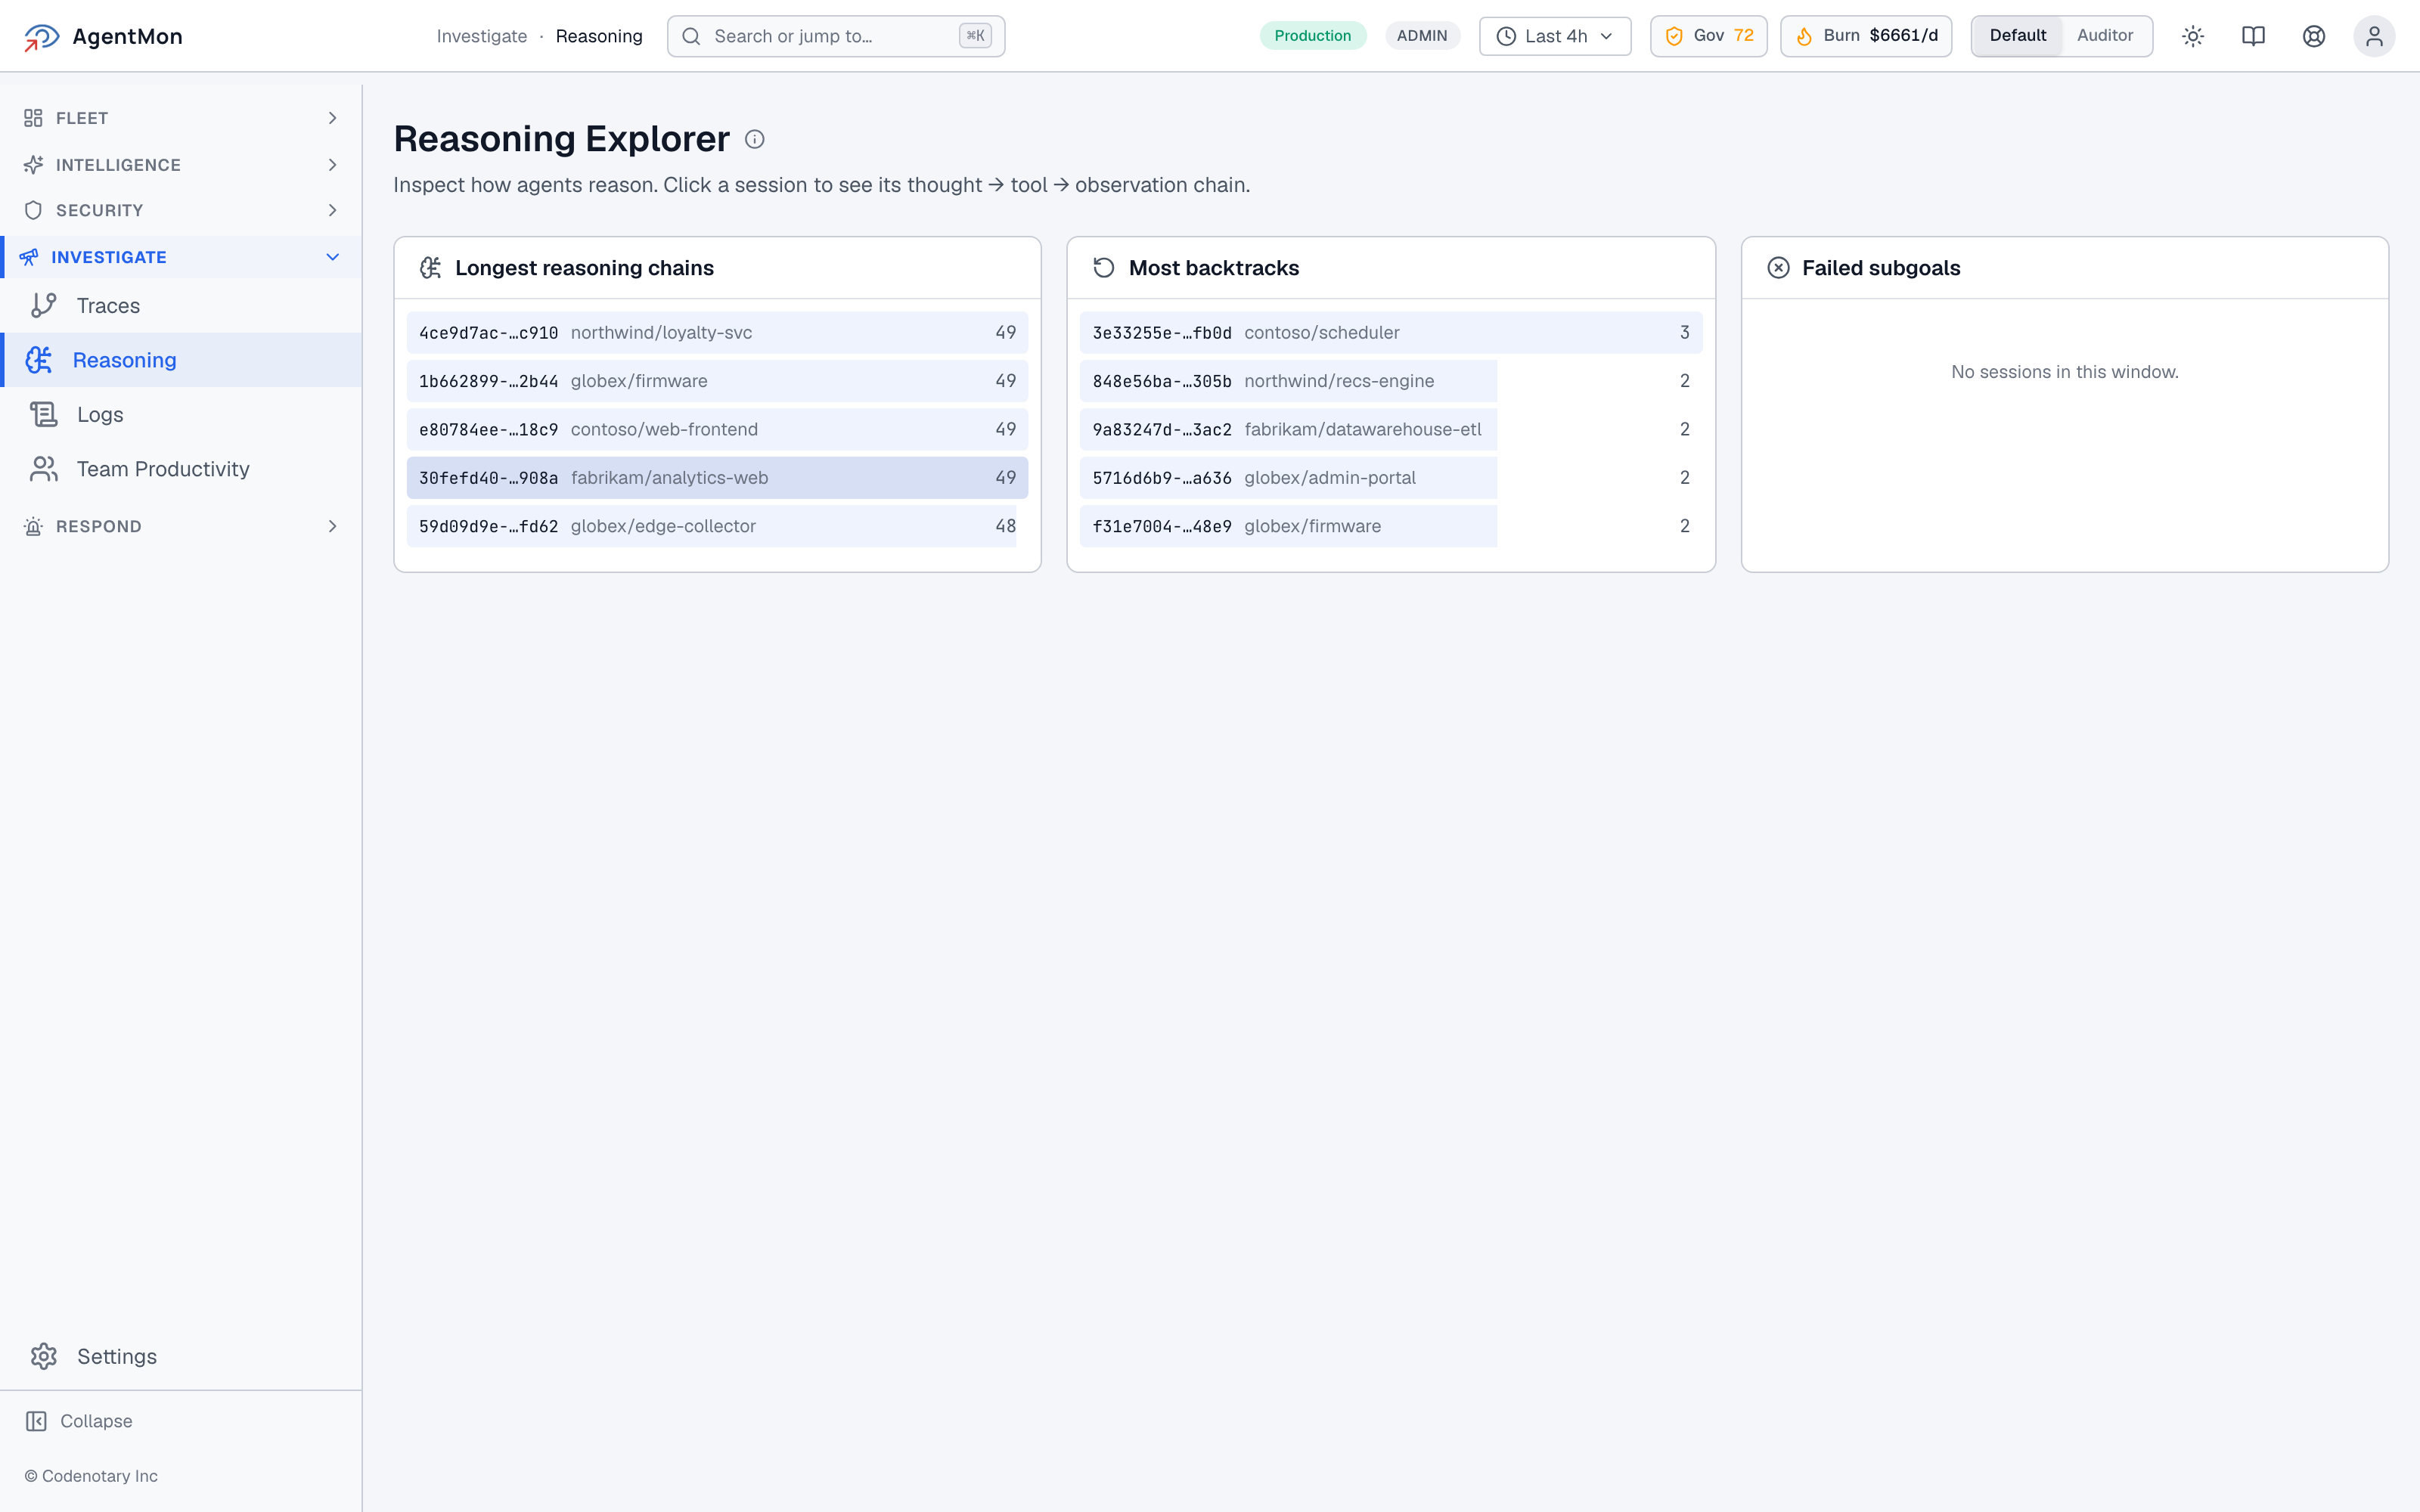Toggle the light theme sun icon
The height and width of the screenshot is (1512, 2420).
(x=2193, y=36)
